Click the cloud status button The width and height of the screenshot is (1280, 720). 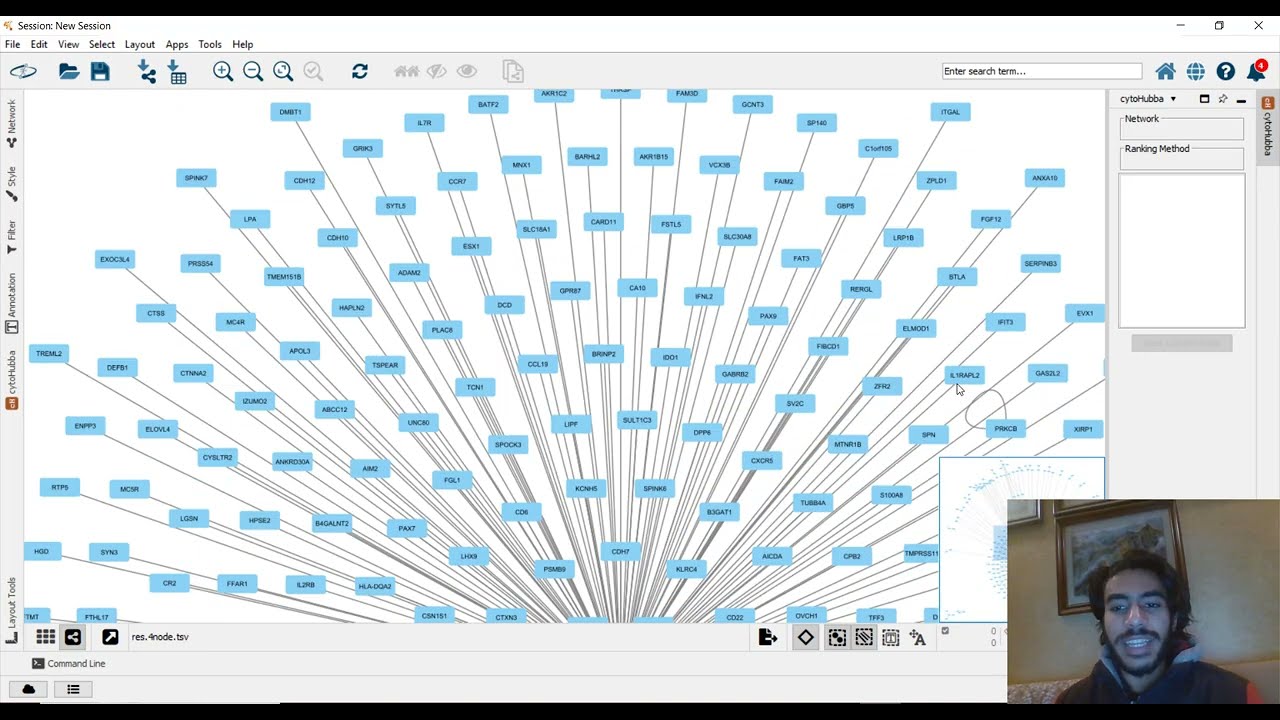coord(28,689)
